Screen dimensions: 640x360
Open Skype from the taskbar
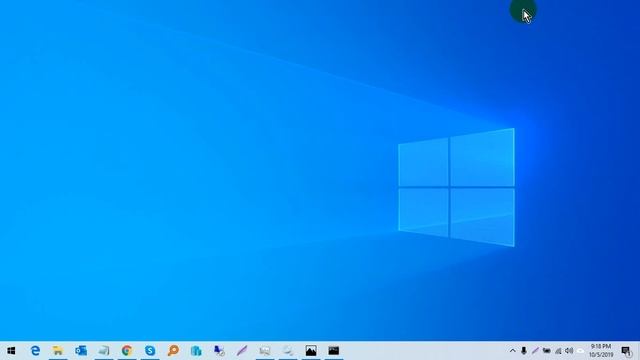tap(150, 351)
